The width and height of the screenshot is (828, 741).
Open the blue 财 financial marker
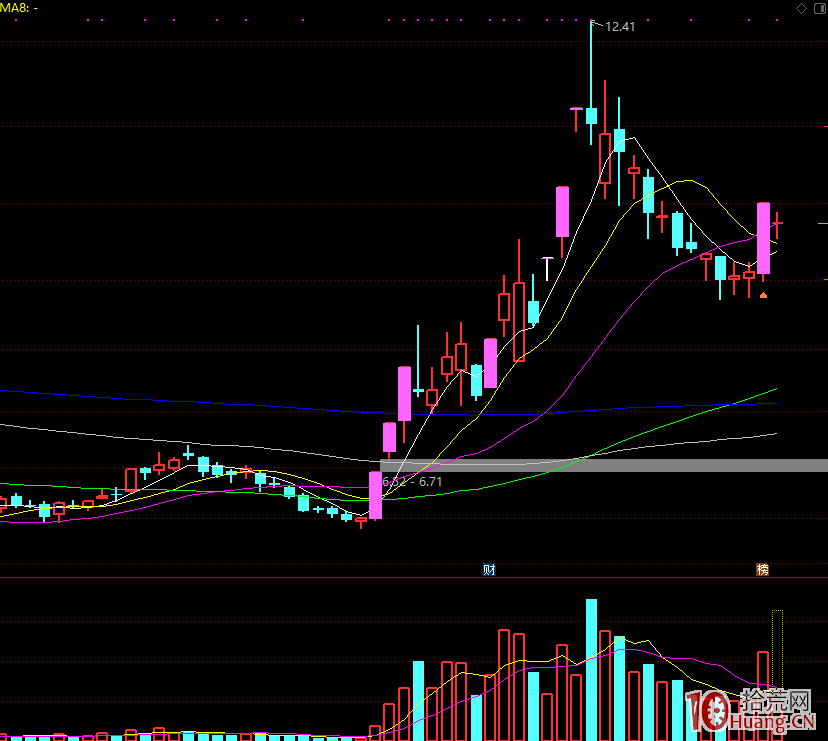pos(490,569)
